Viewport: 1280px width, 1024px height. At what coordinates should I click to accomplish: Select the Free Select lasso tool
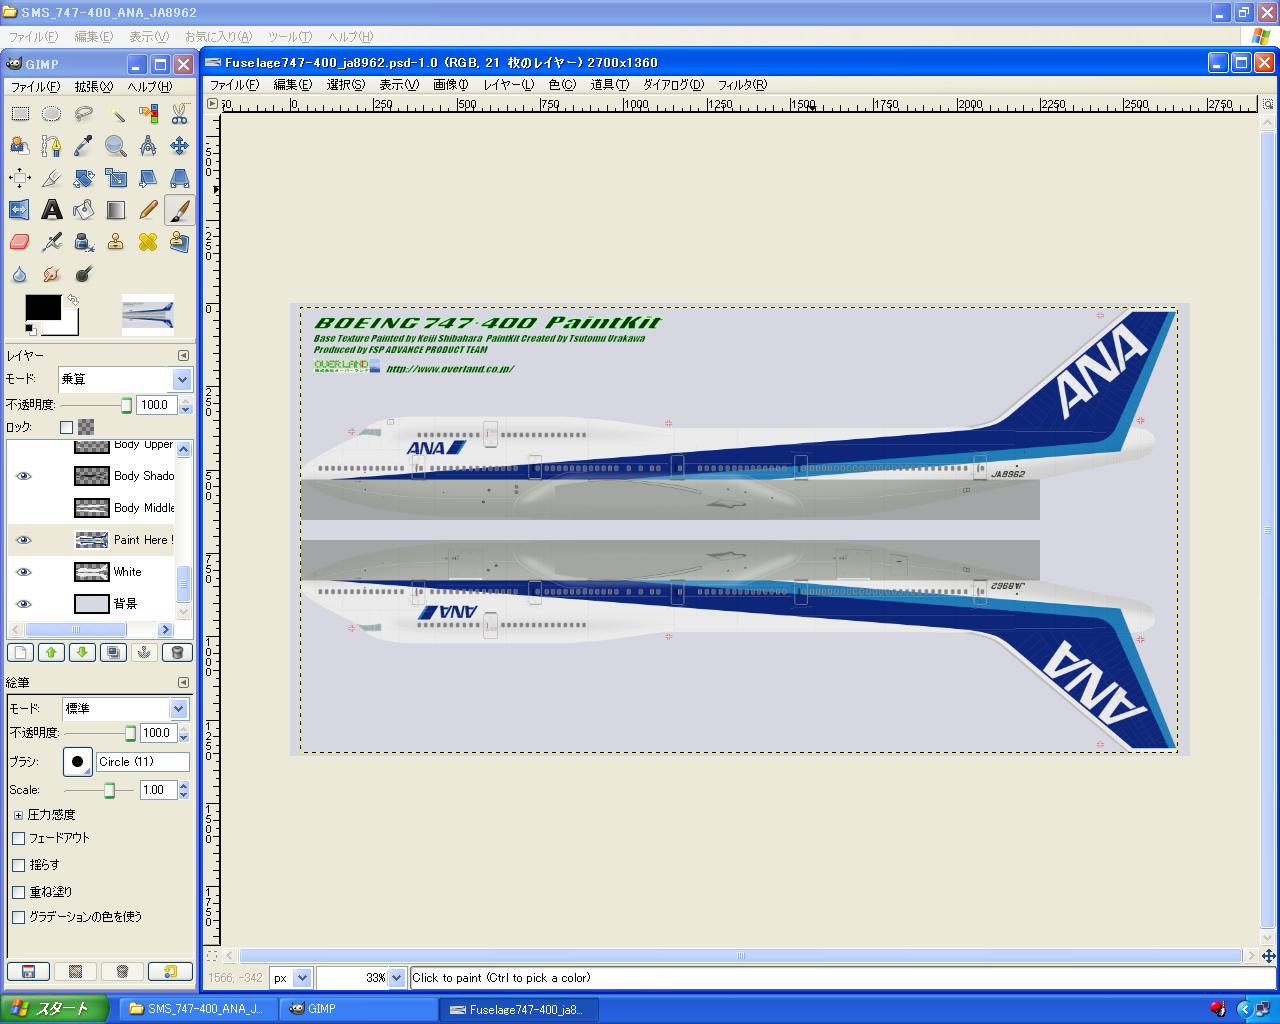83,114
